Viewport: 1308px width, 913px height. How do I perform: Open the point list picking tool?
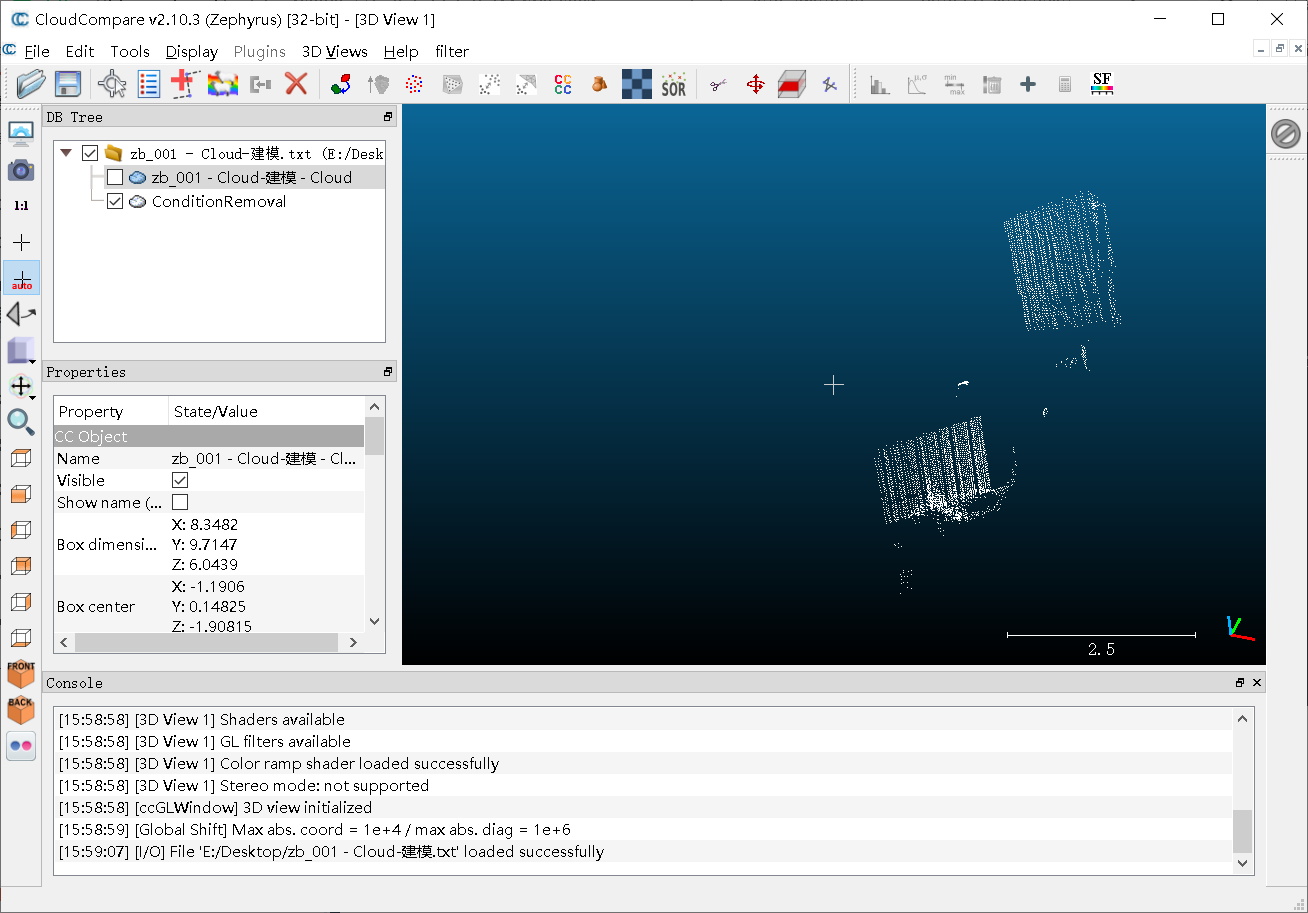click(149, 84)
